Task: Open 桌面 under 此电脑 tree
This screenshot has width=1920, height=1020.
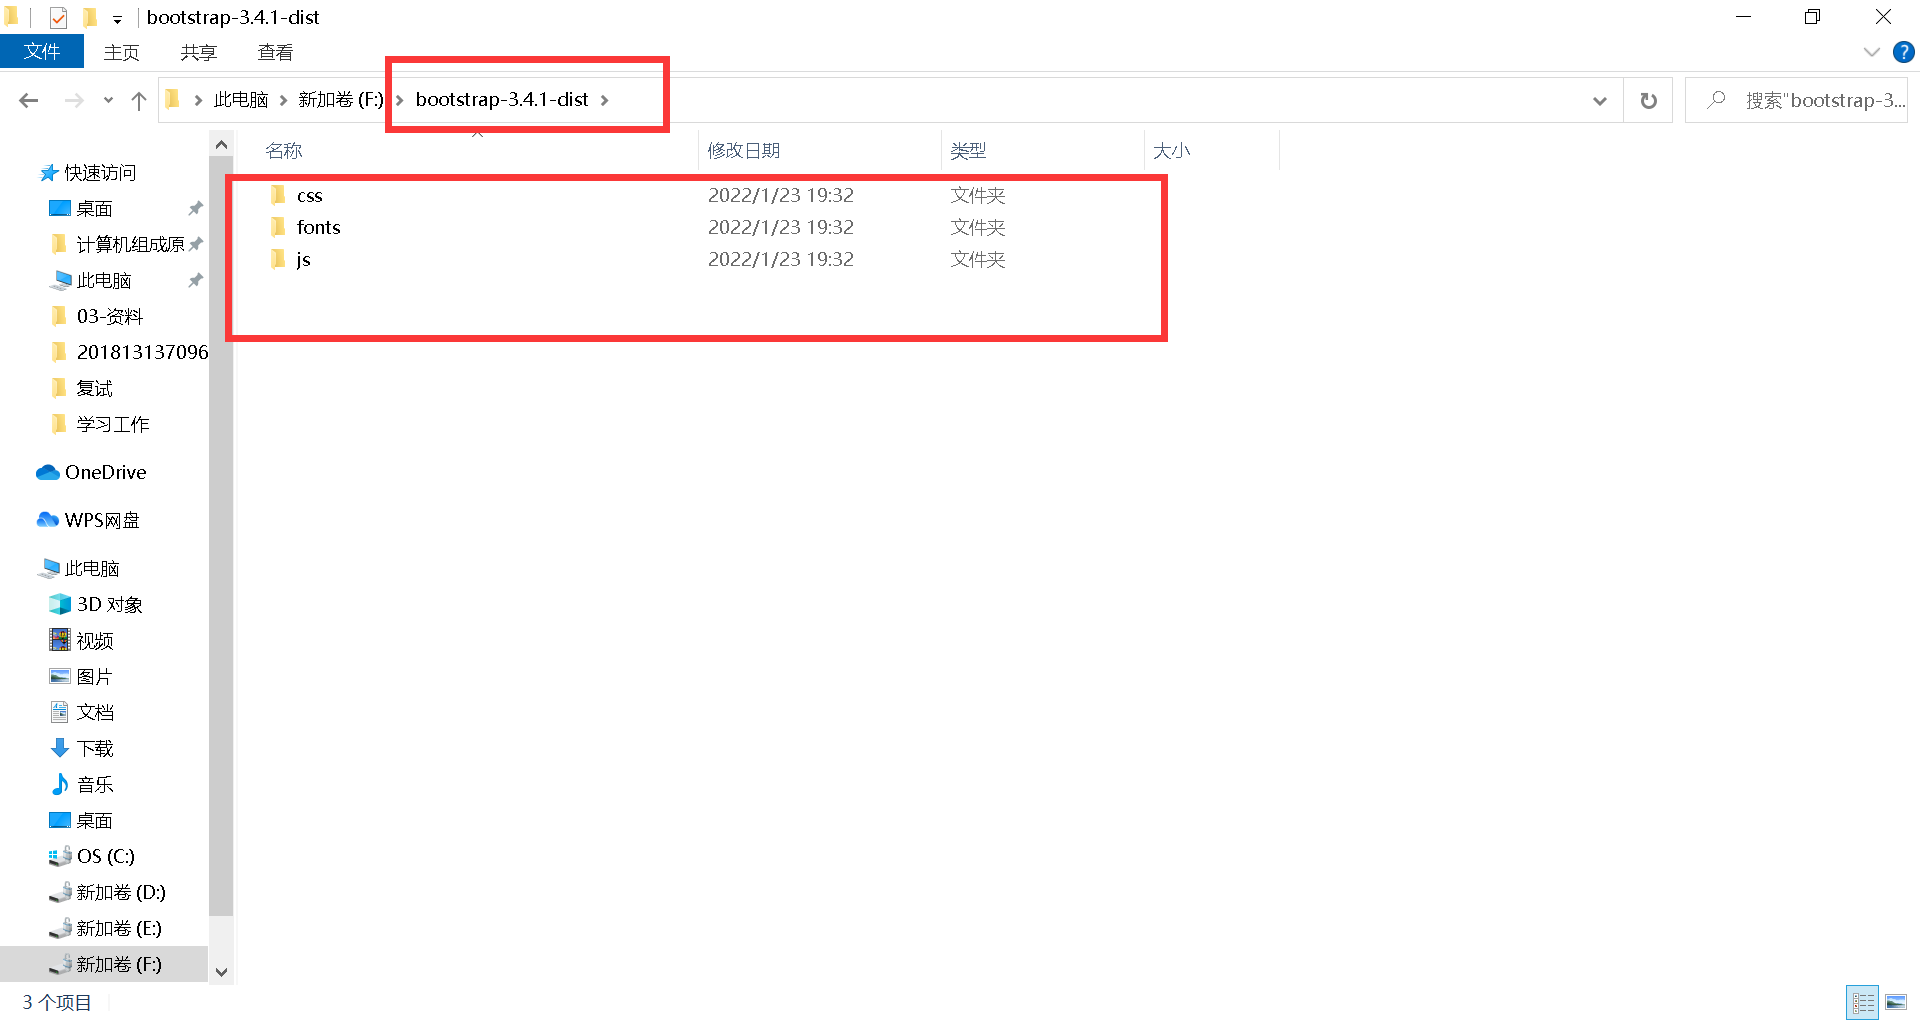Action: click(x=94, y=820)
